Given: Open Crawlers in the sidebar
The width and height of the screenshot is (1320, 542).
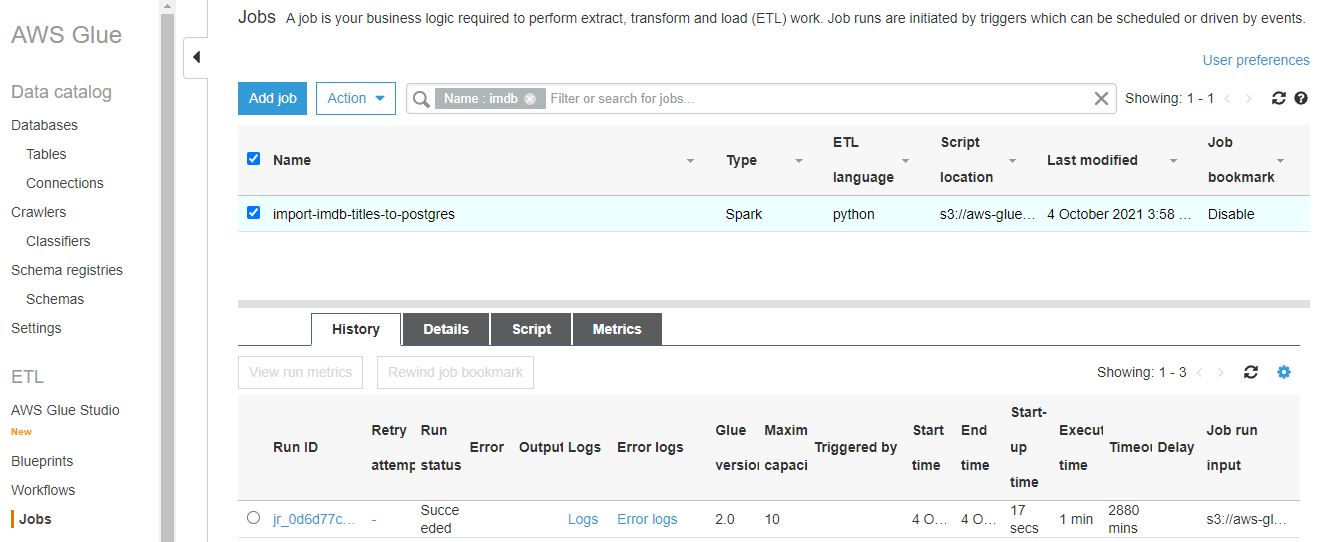Looking at the screenshot, I should click(x=38, y=212).
